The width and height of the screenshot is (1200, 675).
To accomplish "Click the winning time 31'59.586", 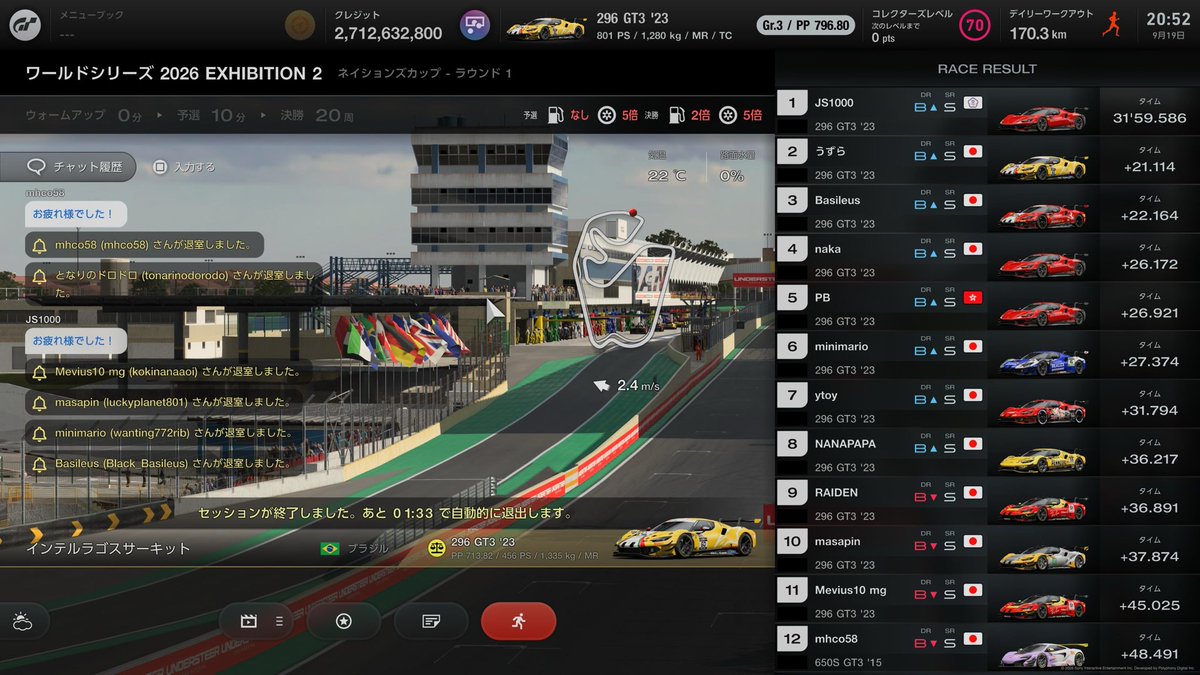I will click(1150, 118).
